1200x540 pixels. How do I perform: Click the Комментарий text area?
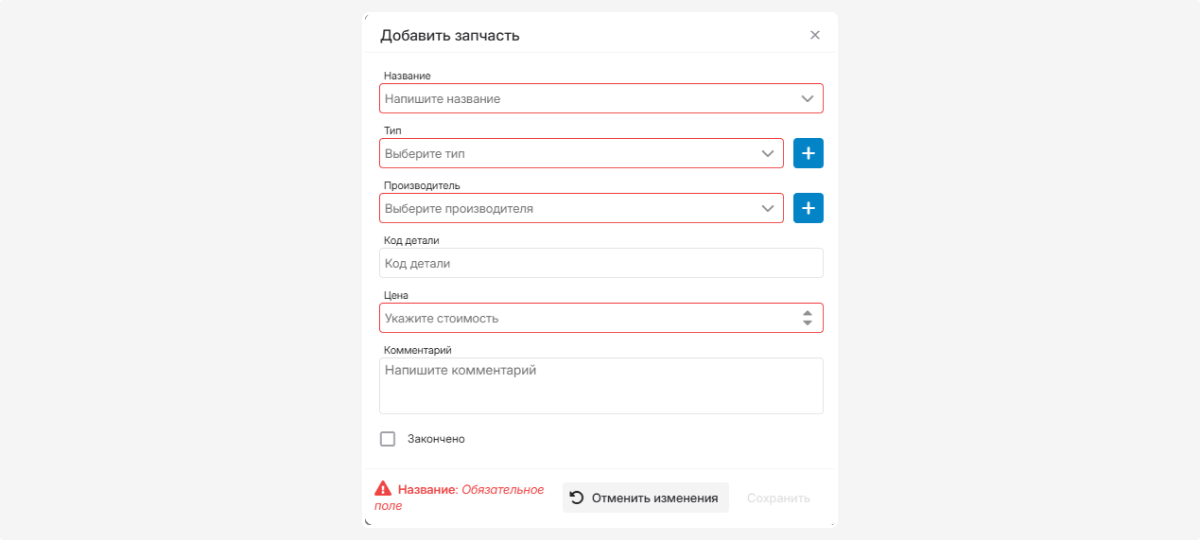pyautogui.click(x=600, y=386)
